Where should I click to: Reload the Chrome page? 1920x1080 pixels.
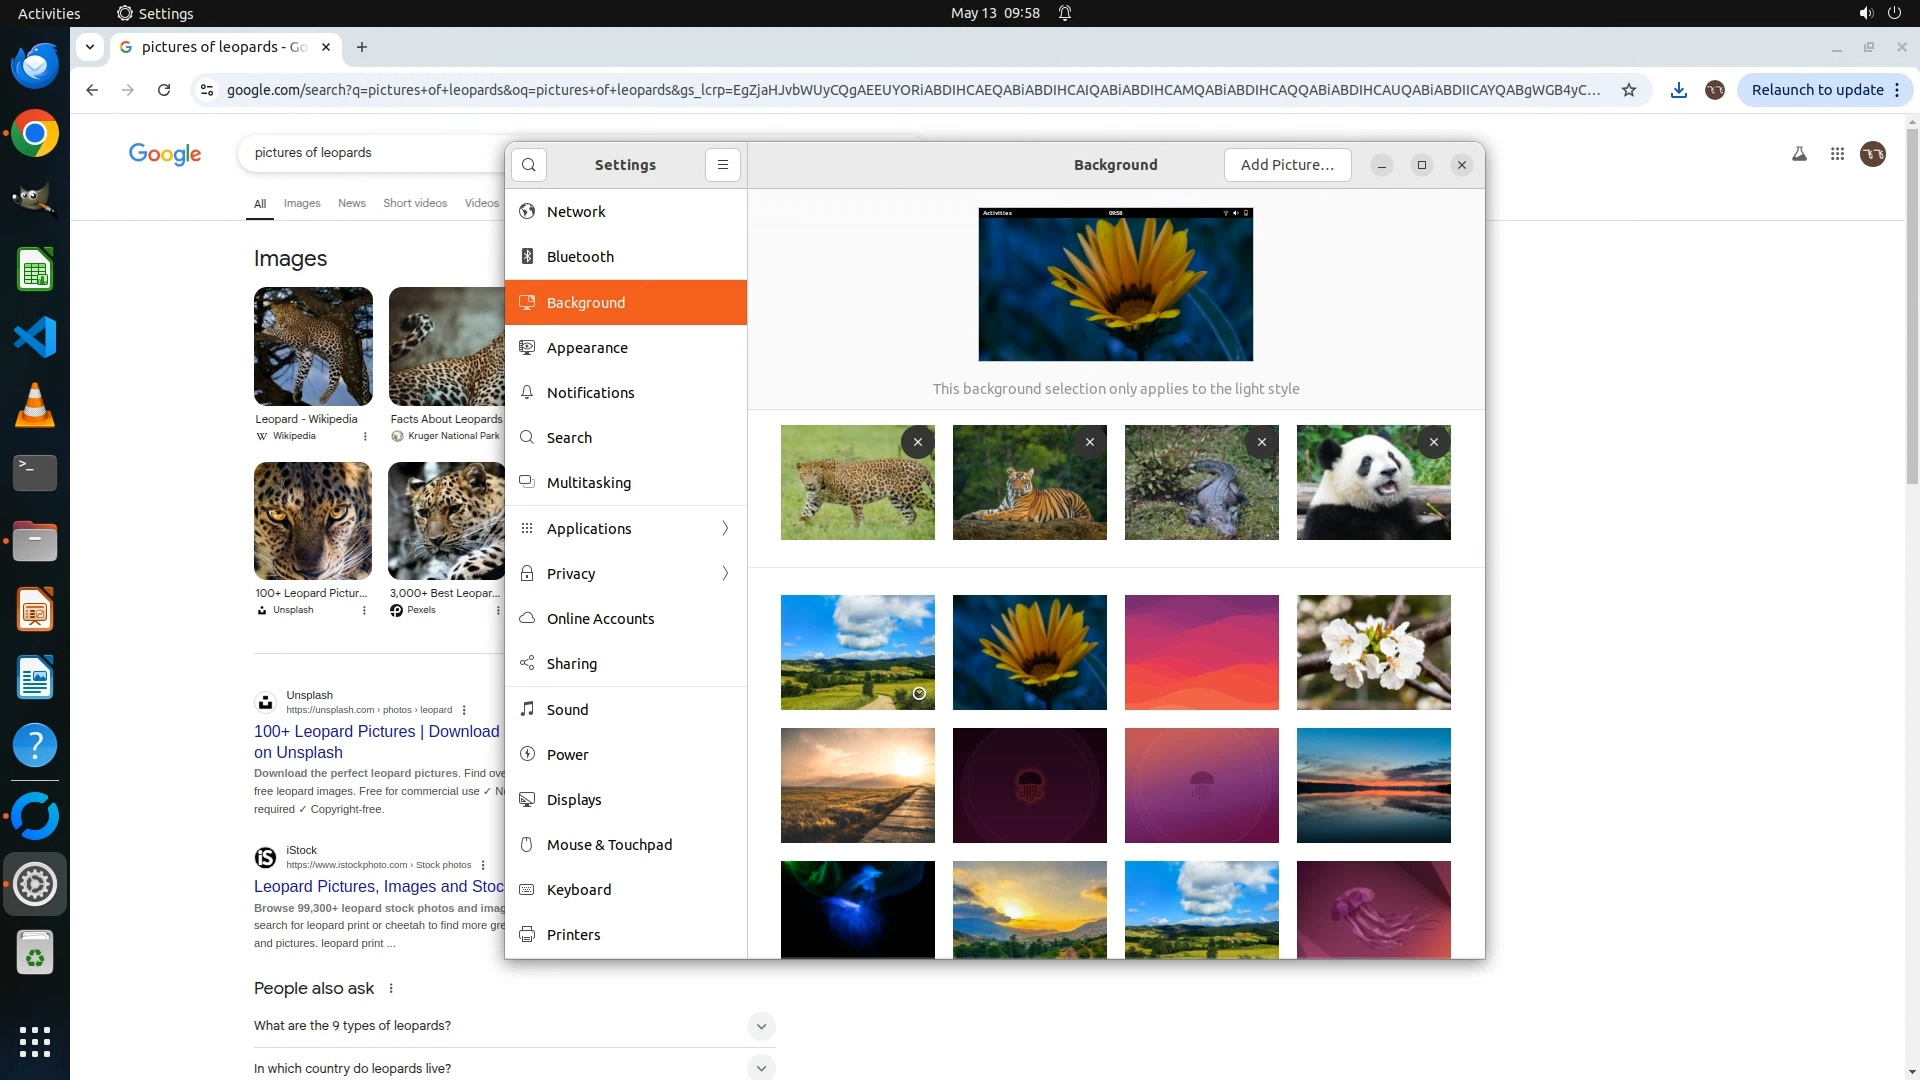coord(164,90)
